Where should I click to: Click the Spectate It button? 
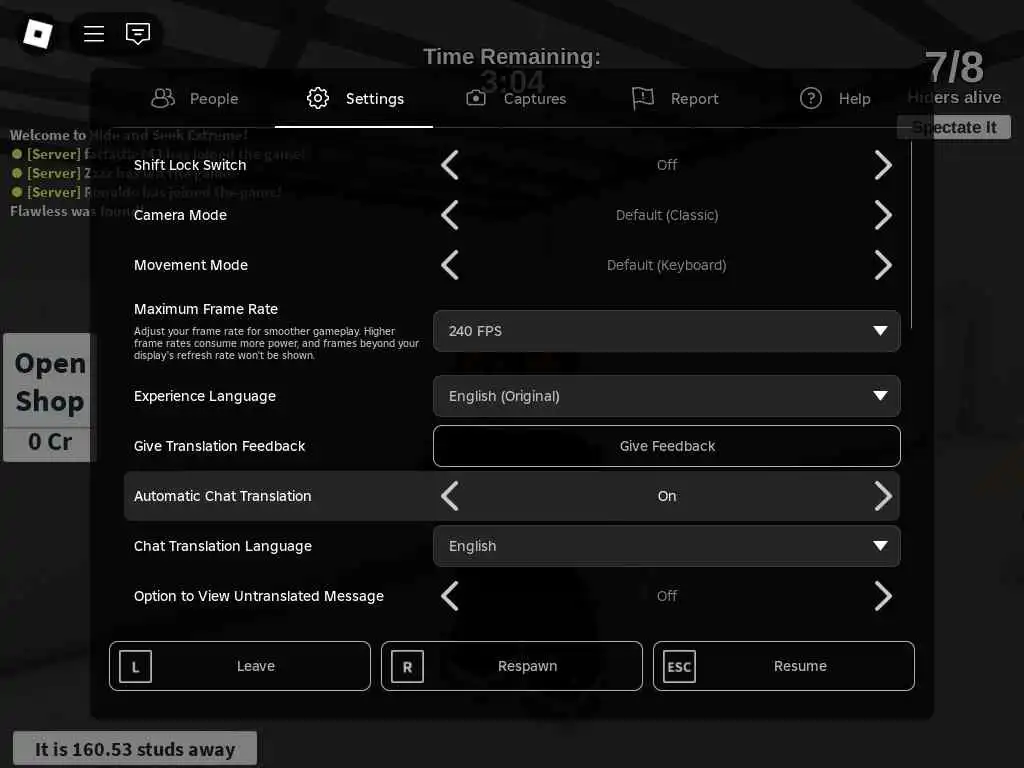pyautogui.click(x=954, y=127)
